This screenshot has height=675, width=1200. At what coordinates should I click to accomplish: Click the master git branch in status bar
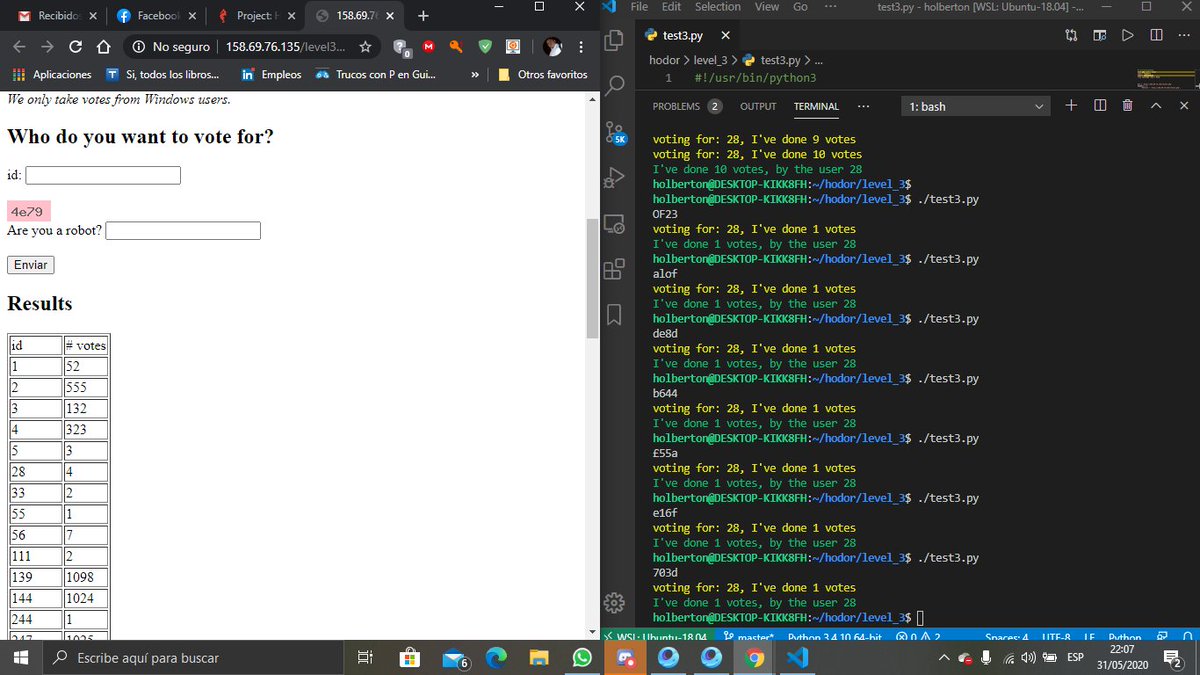[750, 637]
